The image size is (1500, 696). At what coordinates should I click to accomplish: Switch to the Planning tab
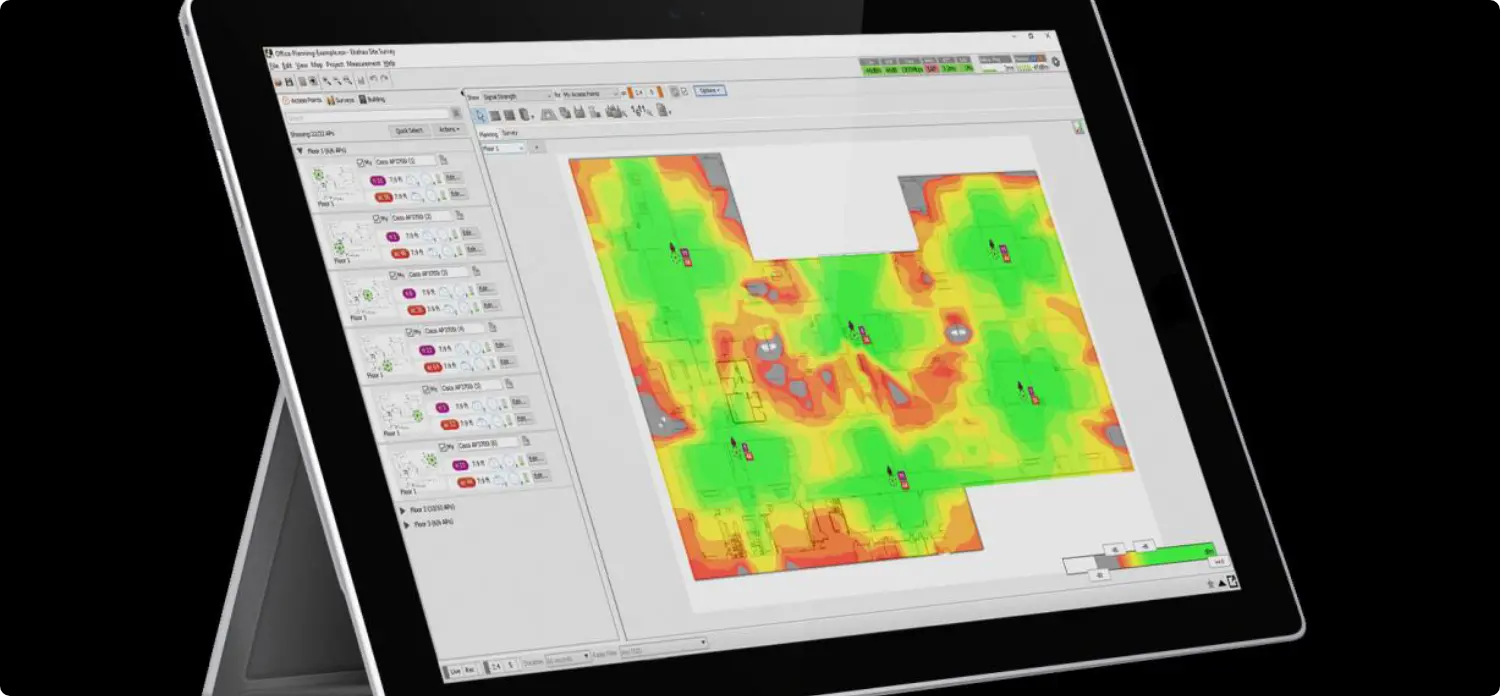click(x=488, y=133)
